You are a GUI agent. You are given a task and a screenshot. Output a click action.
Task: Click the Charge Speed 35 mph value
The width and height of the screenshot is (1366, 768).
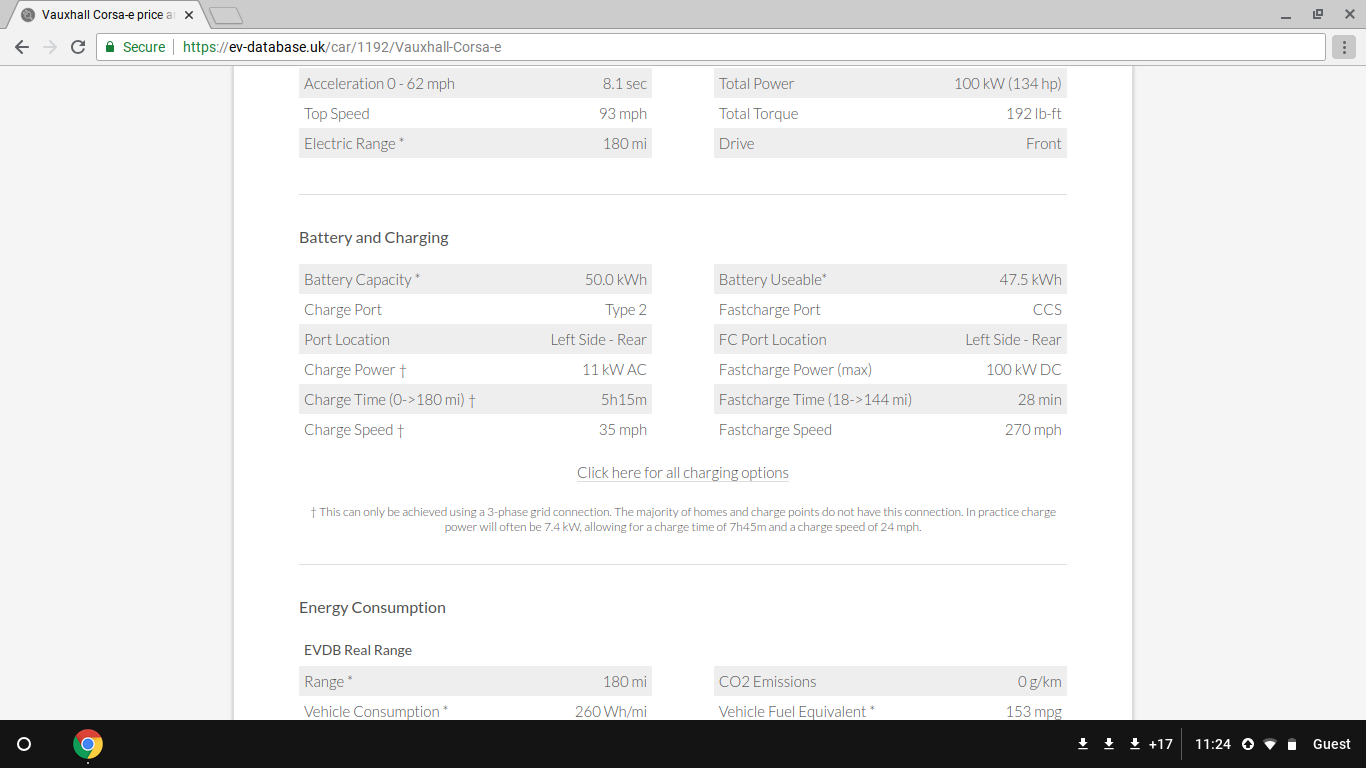point(623,430)
